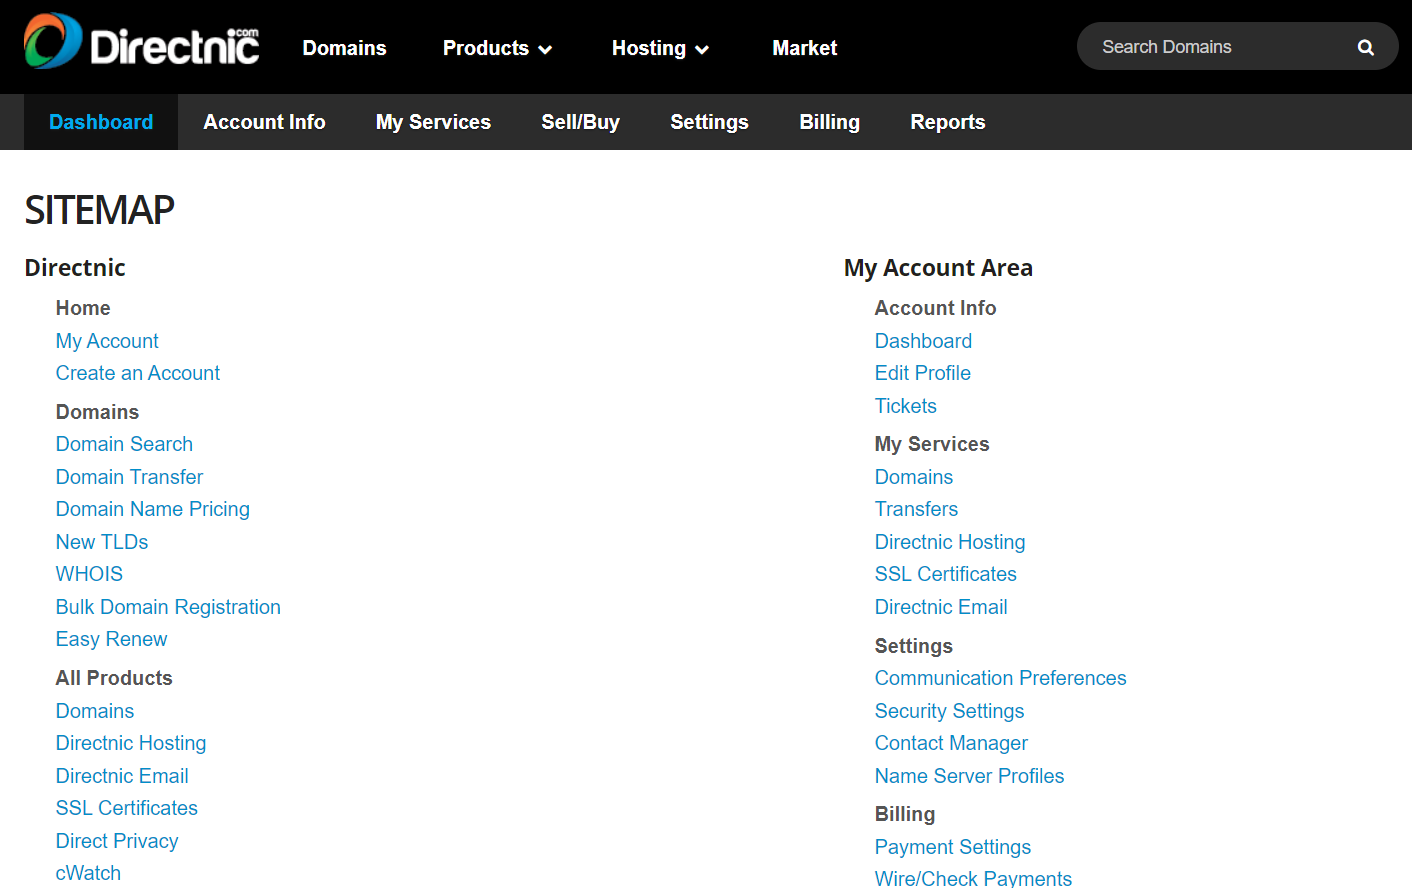Open the Create an Account link
Screen dimensions: 1412x888
coord(137,373)
